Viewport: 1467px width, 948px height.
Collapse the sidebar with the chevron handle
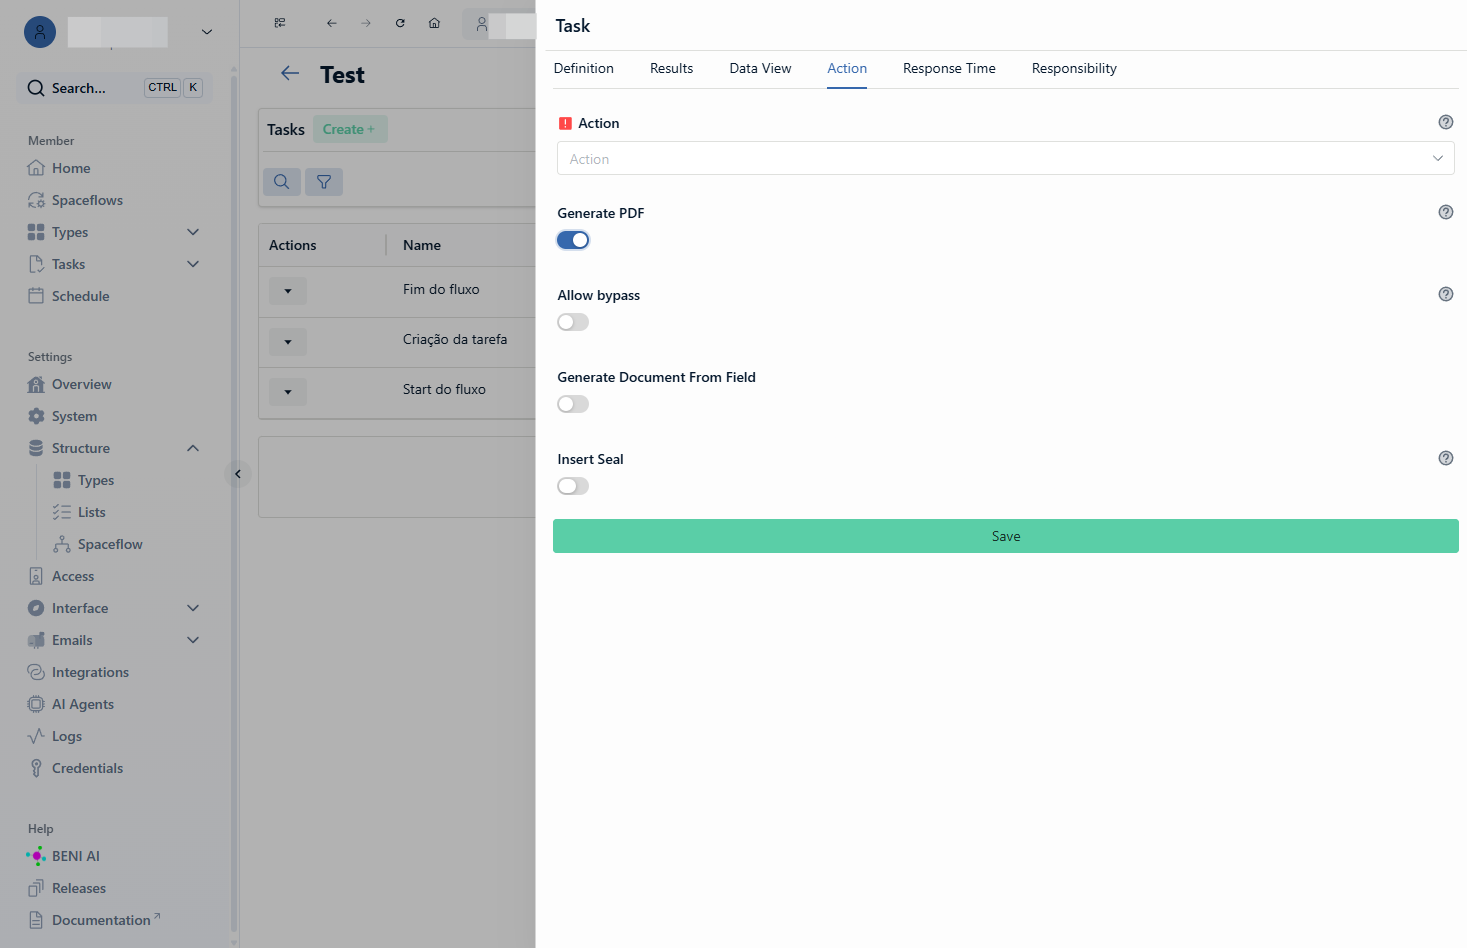[x=238, y=474]
